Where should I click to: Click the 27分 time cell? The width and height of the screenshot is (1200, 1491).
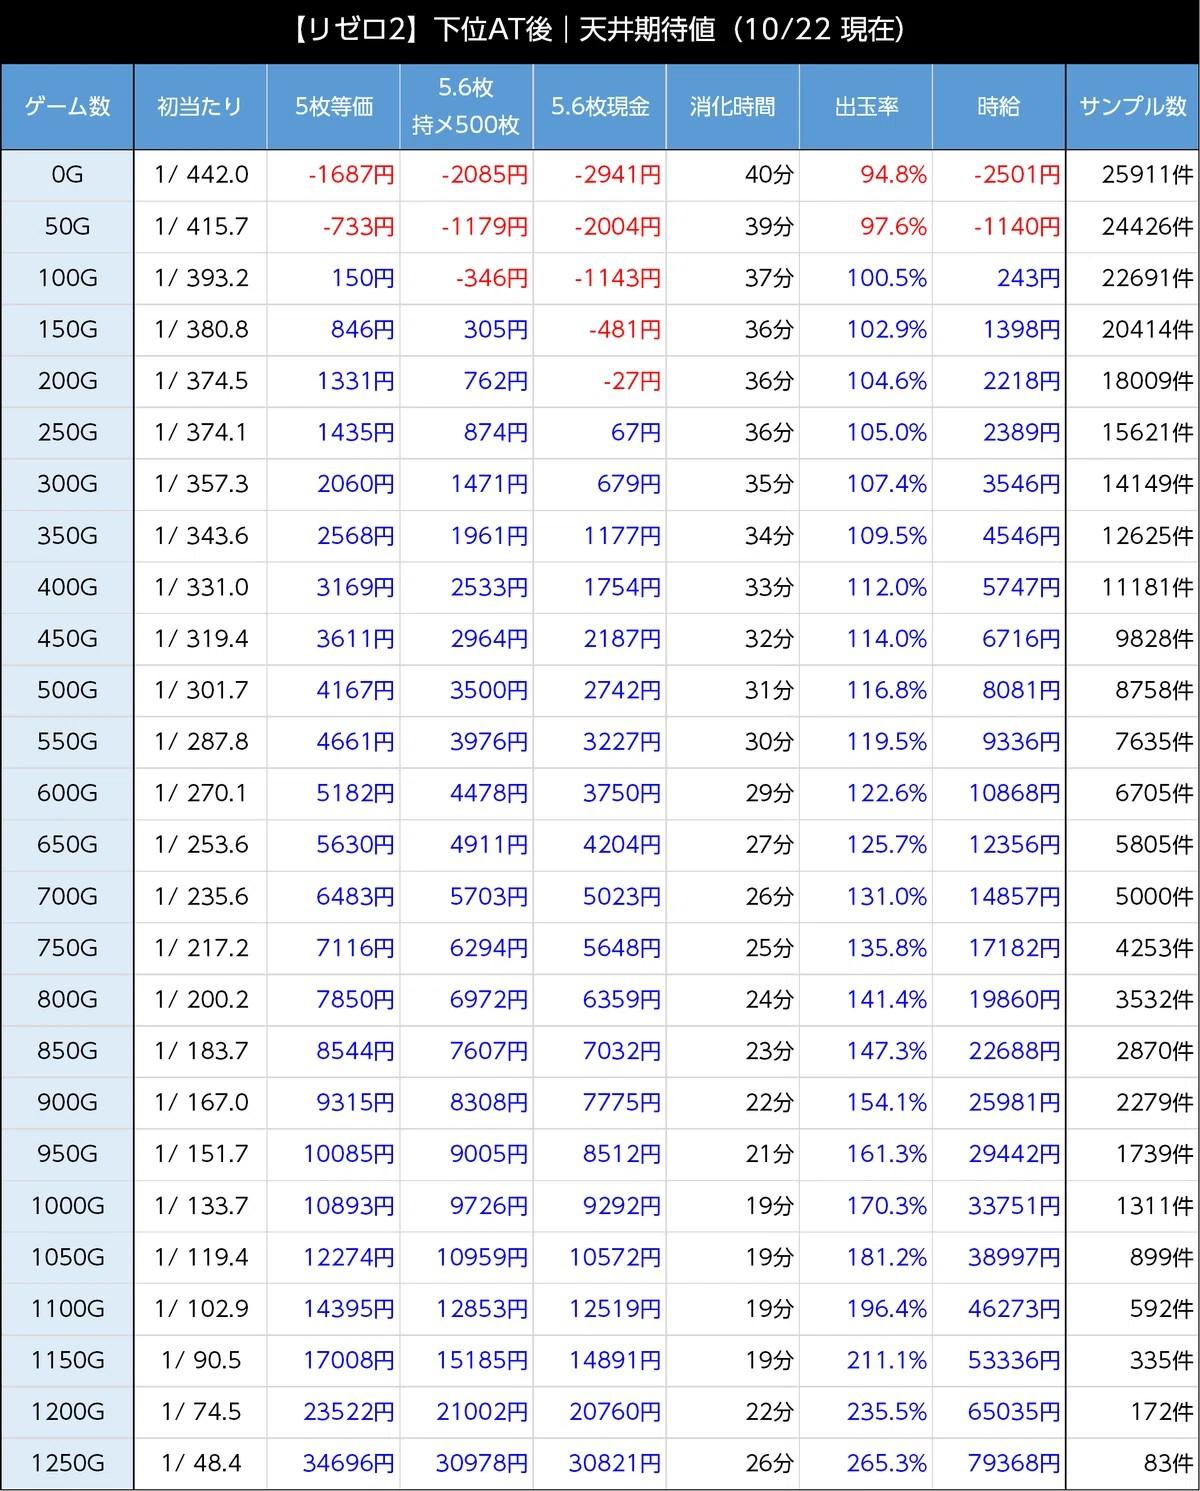pos(732,845)
